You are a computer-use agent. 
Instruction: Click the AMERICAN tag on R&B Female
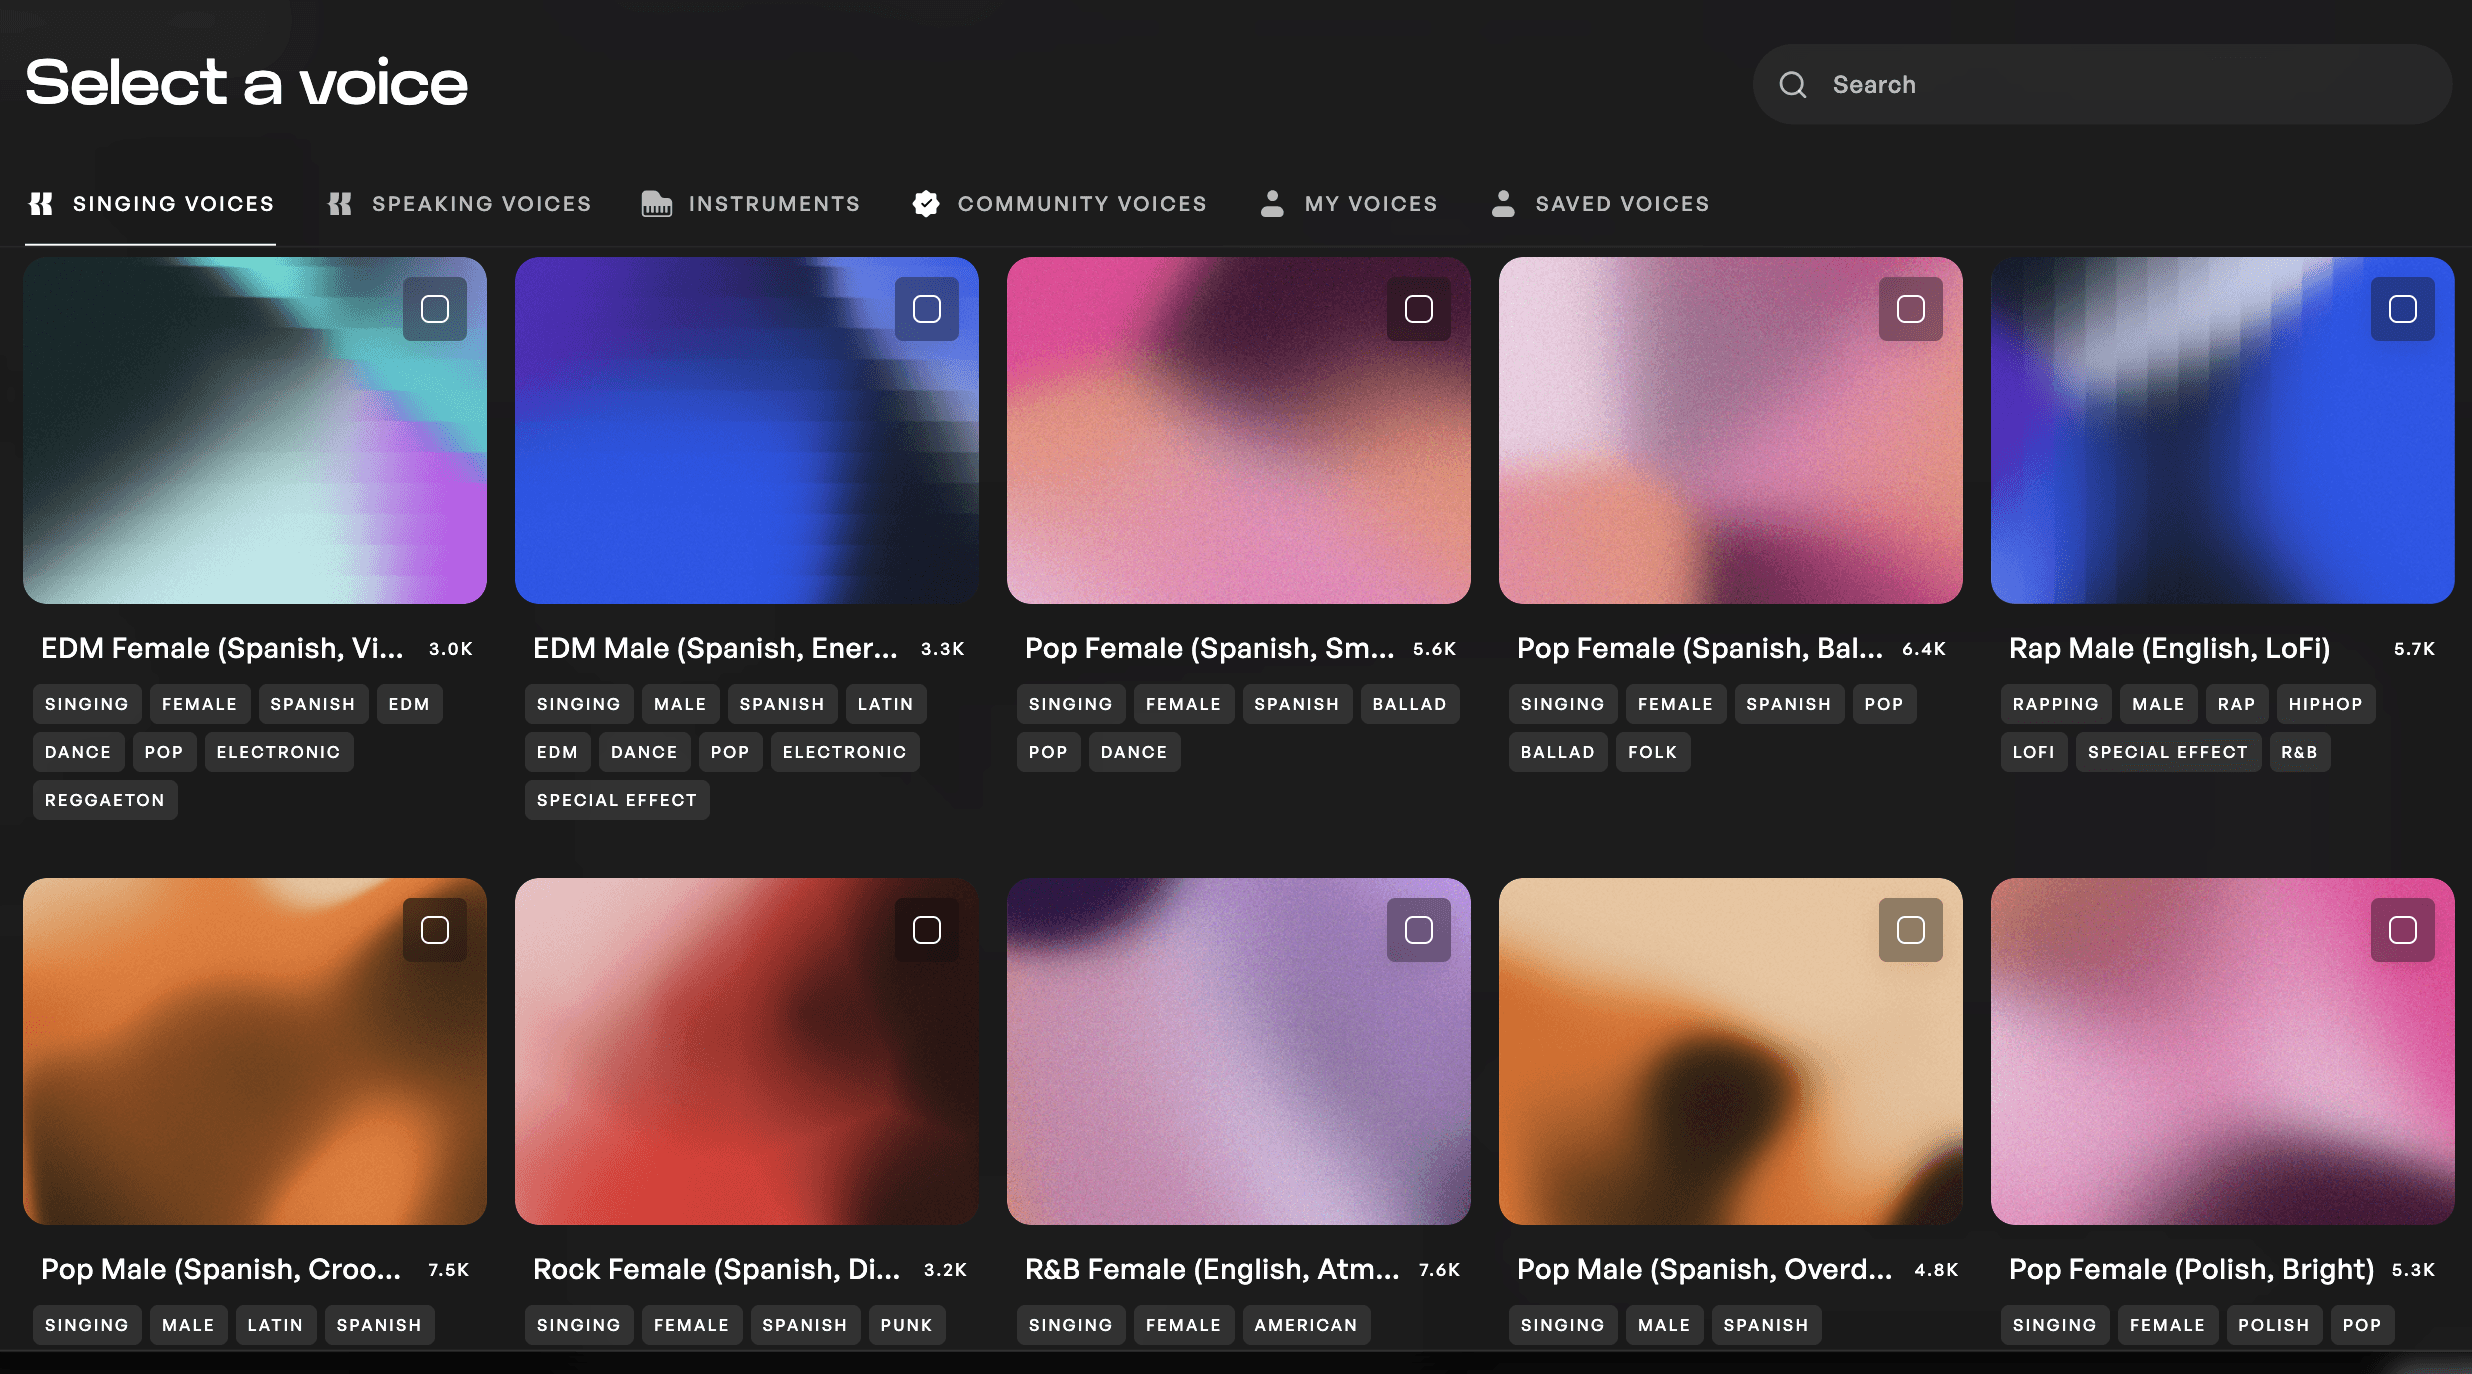pos(1306,1325)
